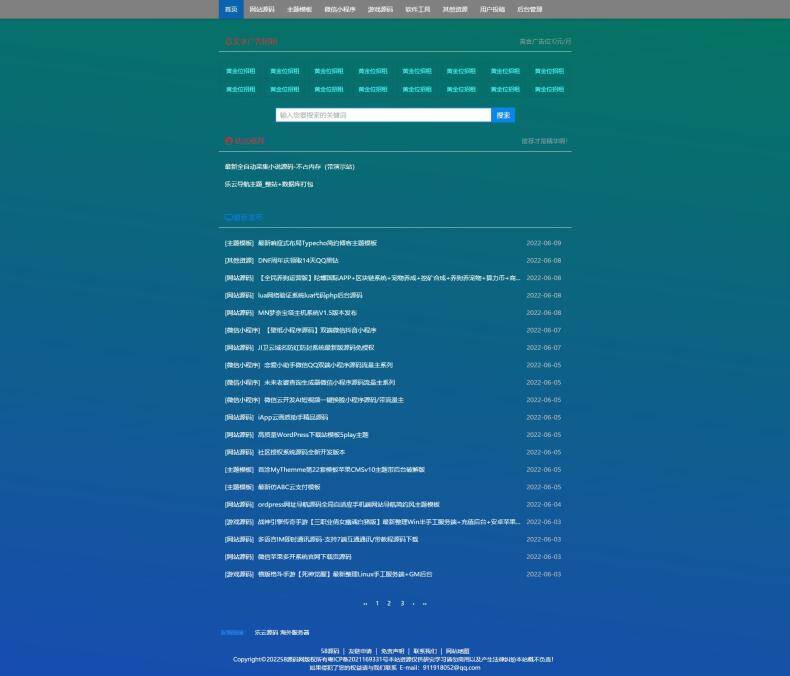
Task: Open the WordPress 5play theme post
Action: pyautogui.click(x=313, y=435)
